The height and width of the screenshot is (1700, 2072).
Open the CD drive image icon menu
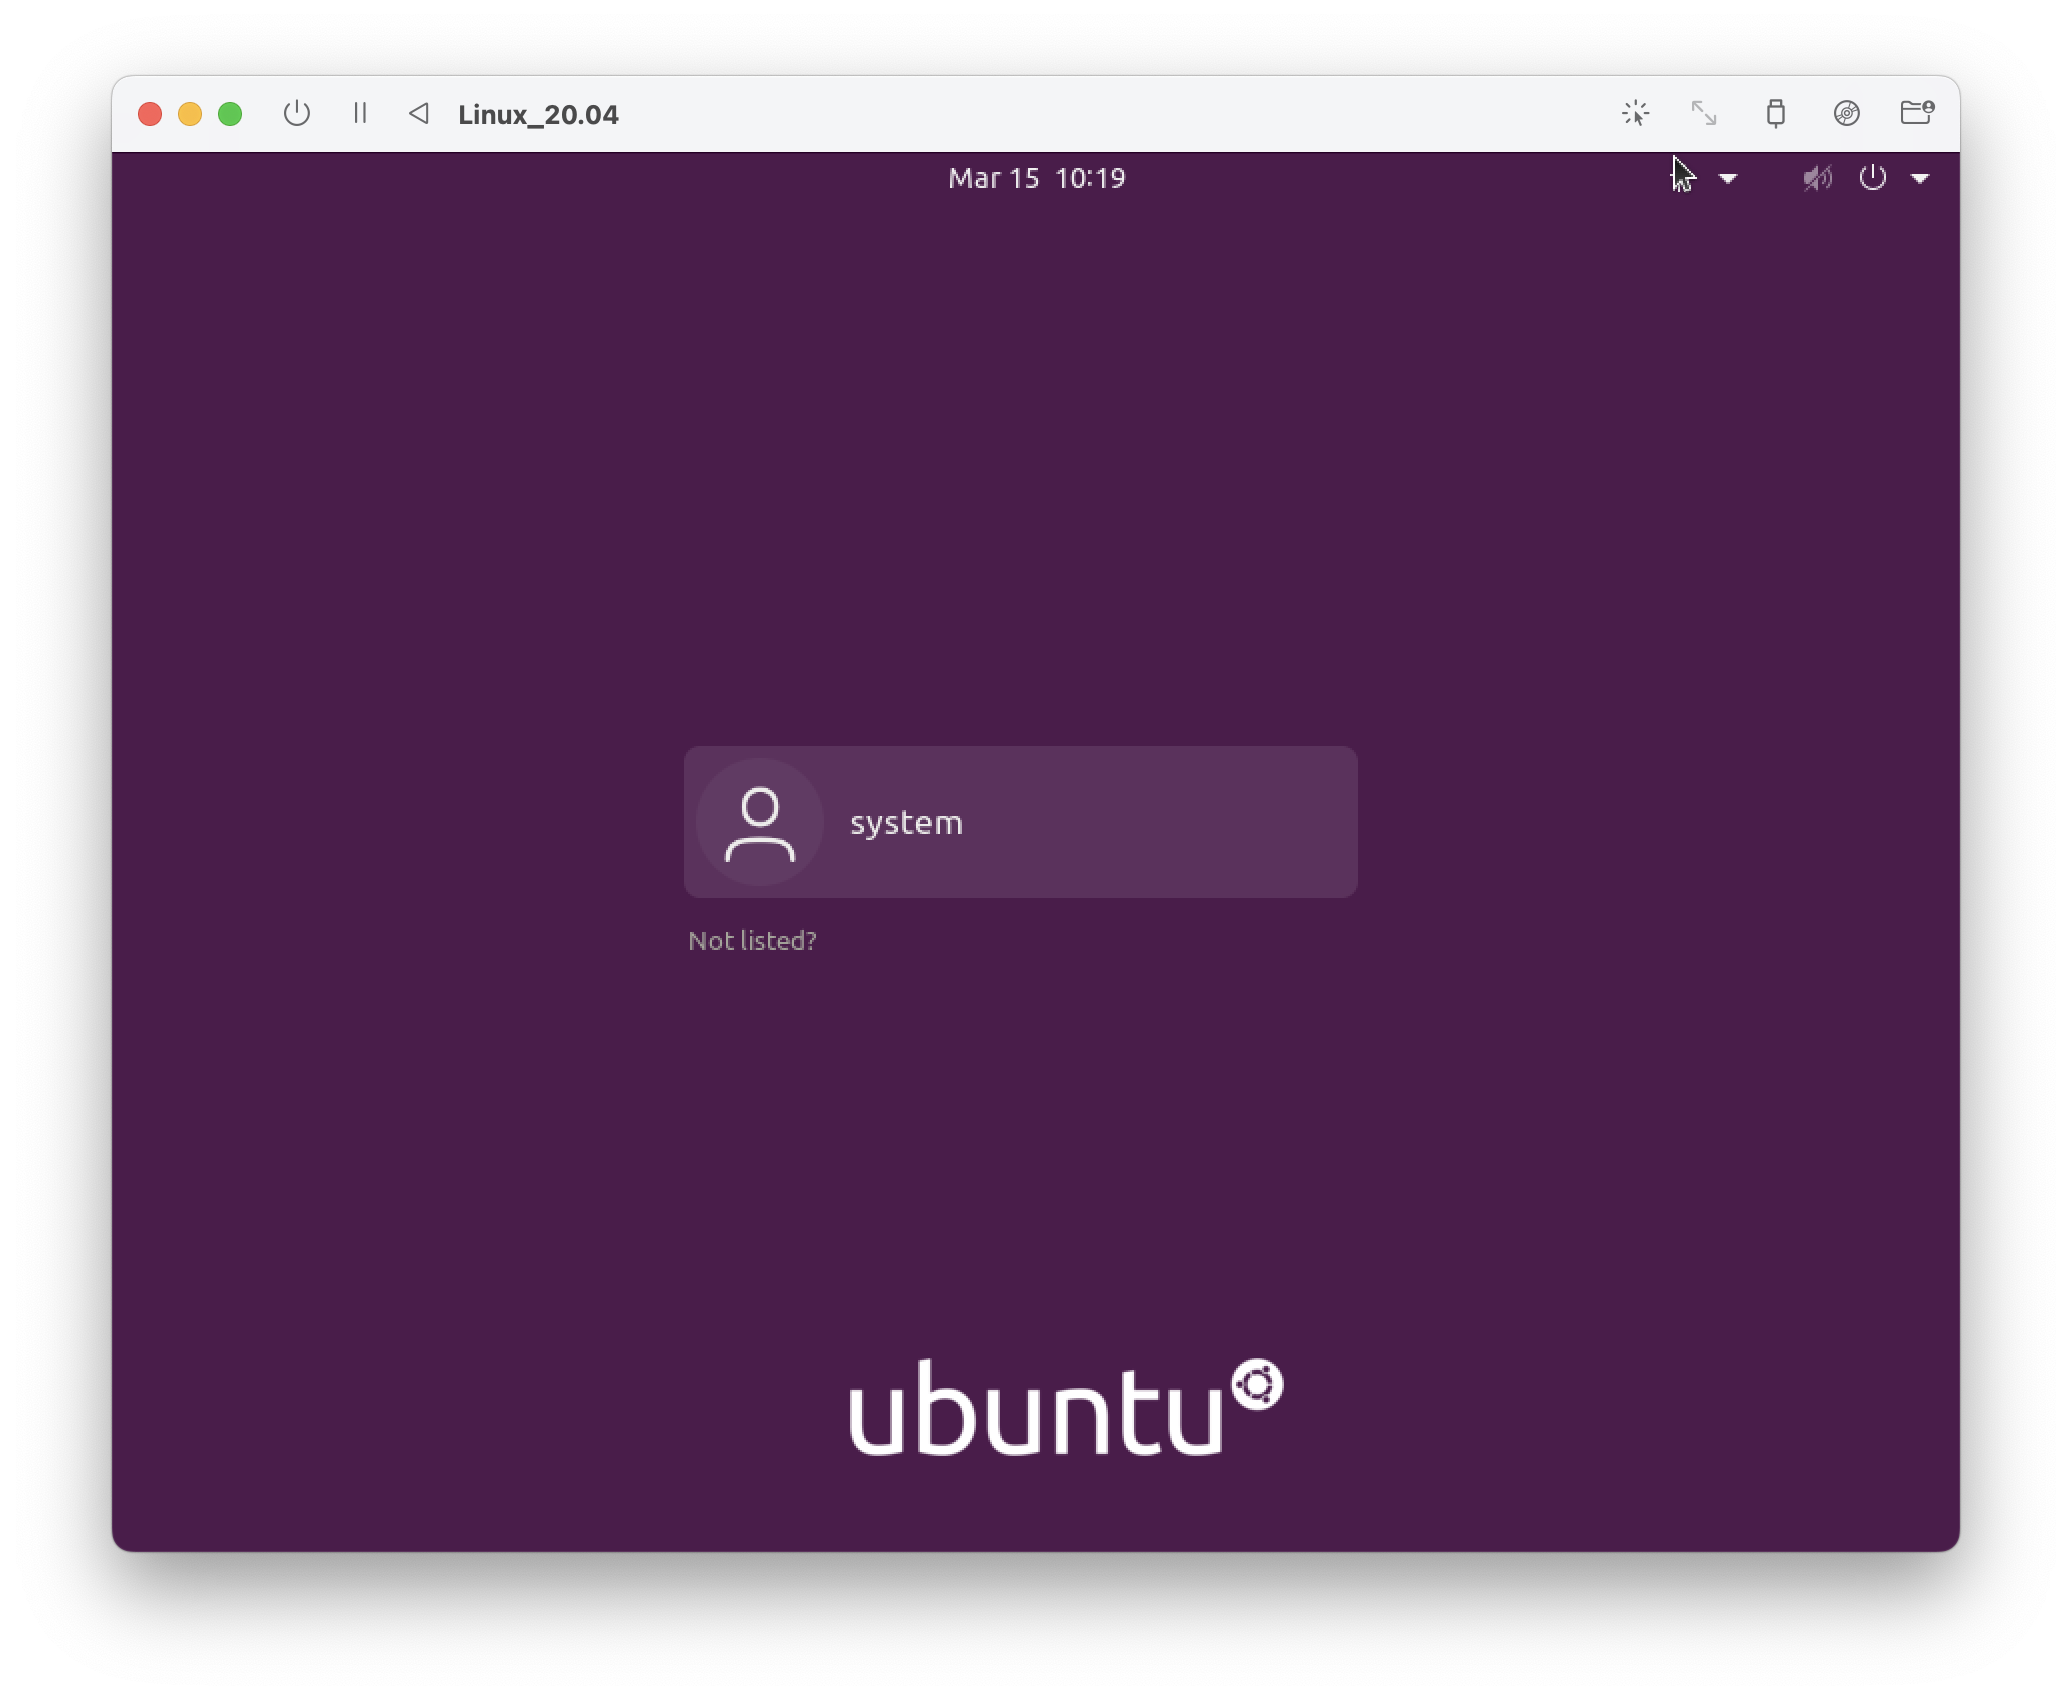pyautogui.click(x=1846, y=114)
